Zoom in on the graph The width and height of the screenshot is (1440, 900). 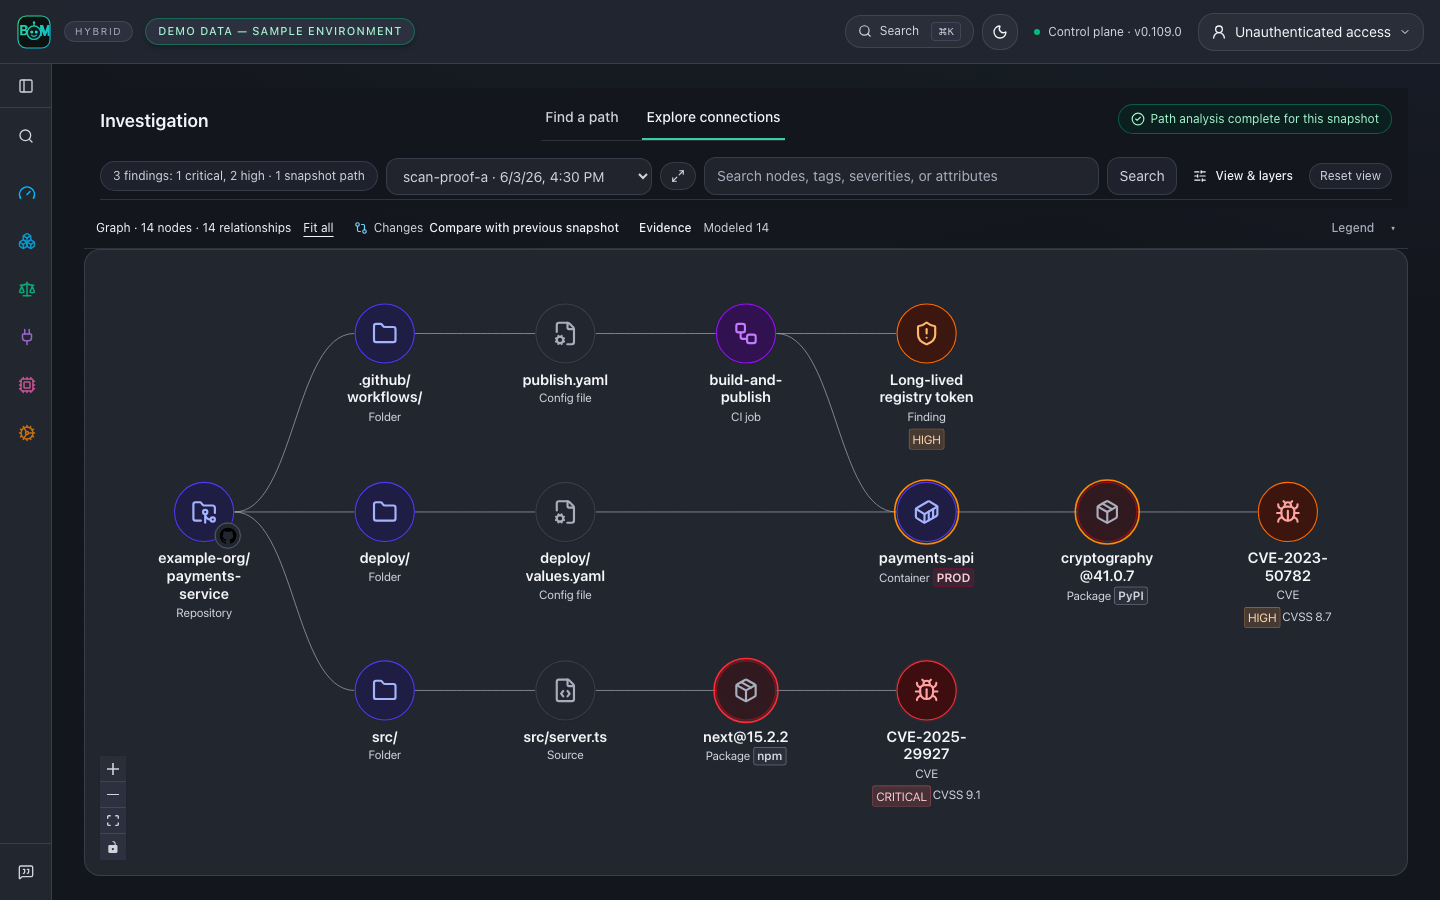113,769
